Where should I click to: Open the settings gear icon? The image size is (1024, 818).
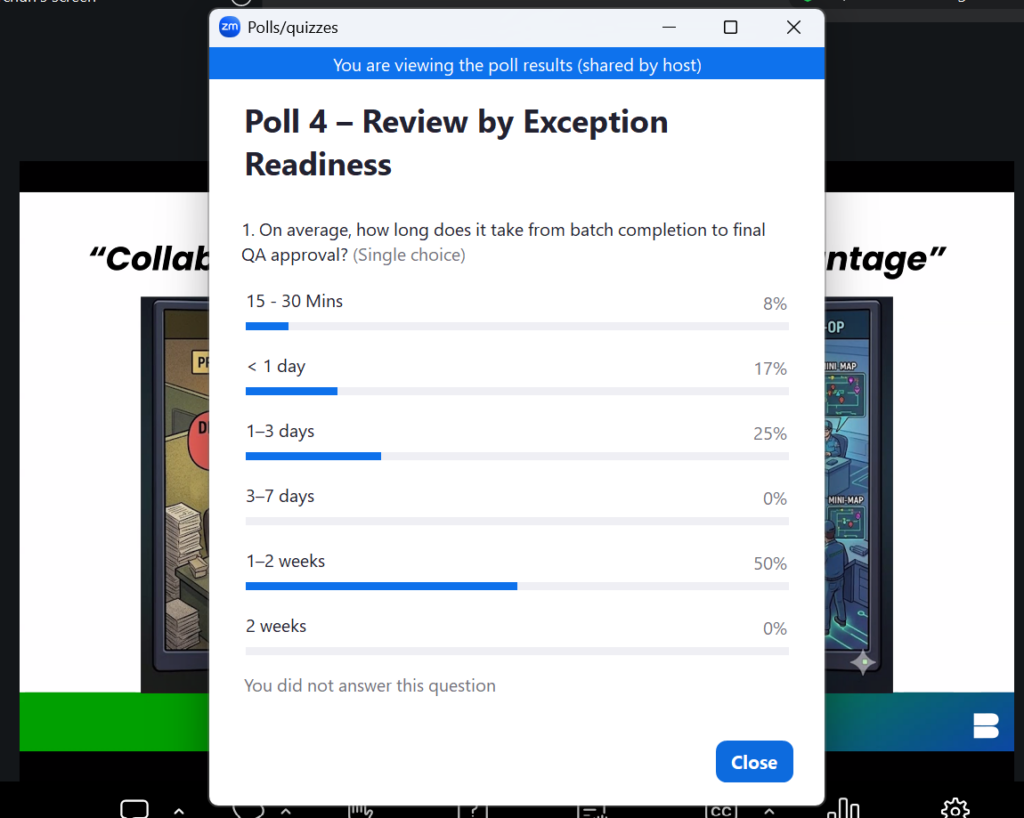(955, 809)
